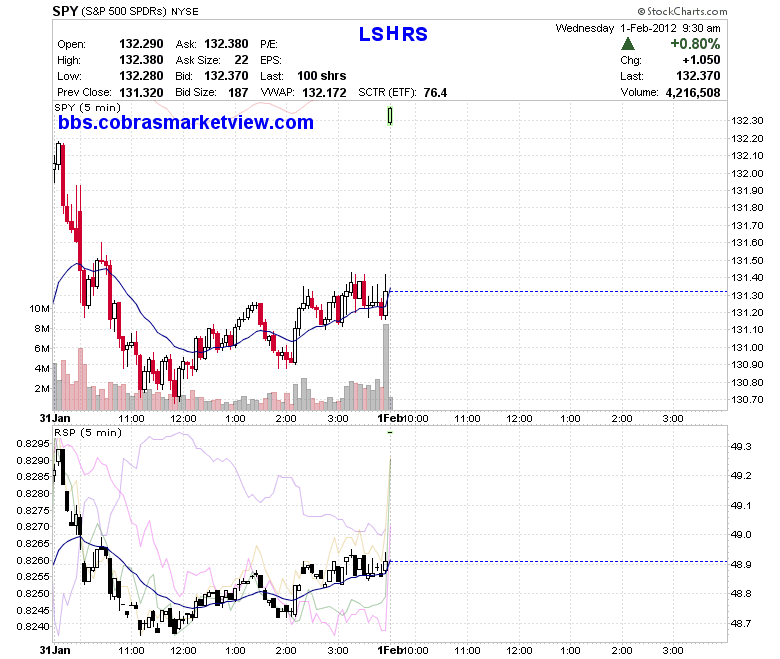Click the Chg value +1.050
This screenshot has width=780, height=659.
click(701, 60)
